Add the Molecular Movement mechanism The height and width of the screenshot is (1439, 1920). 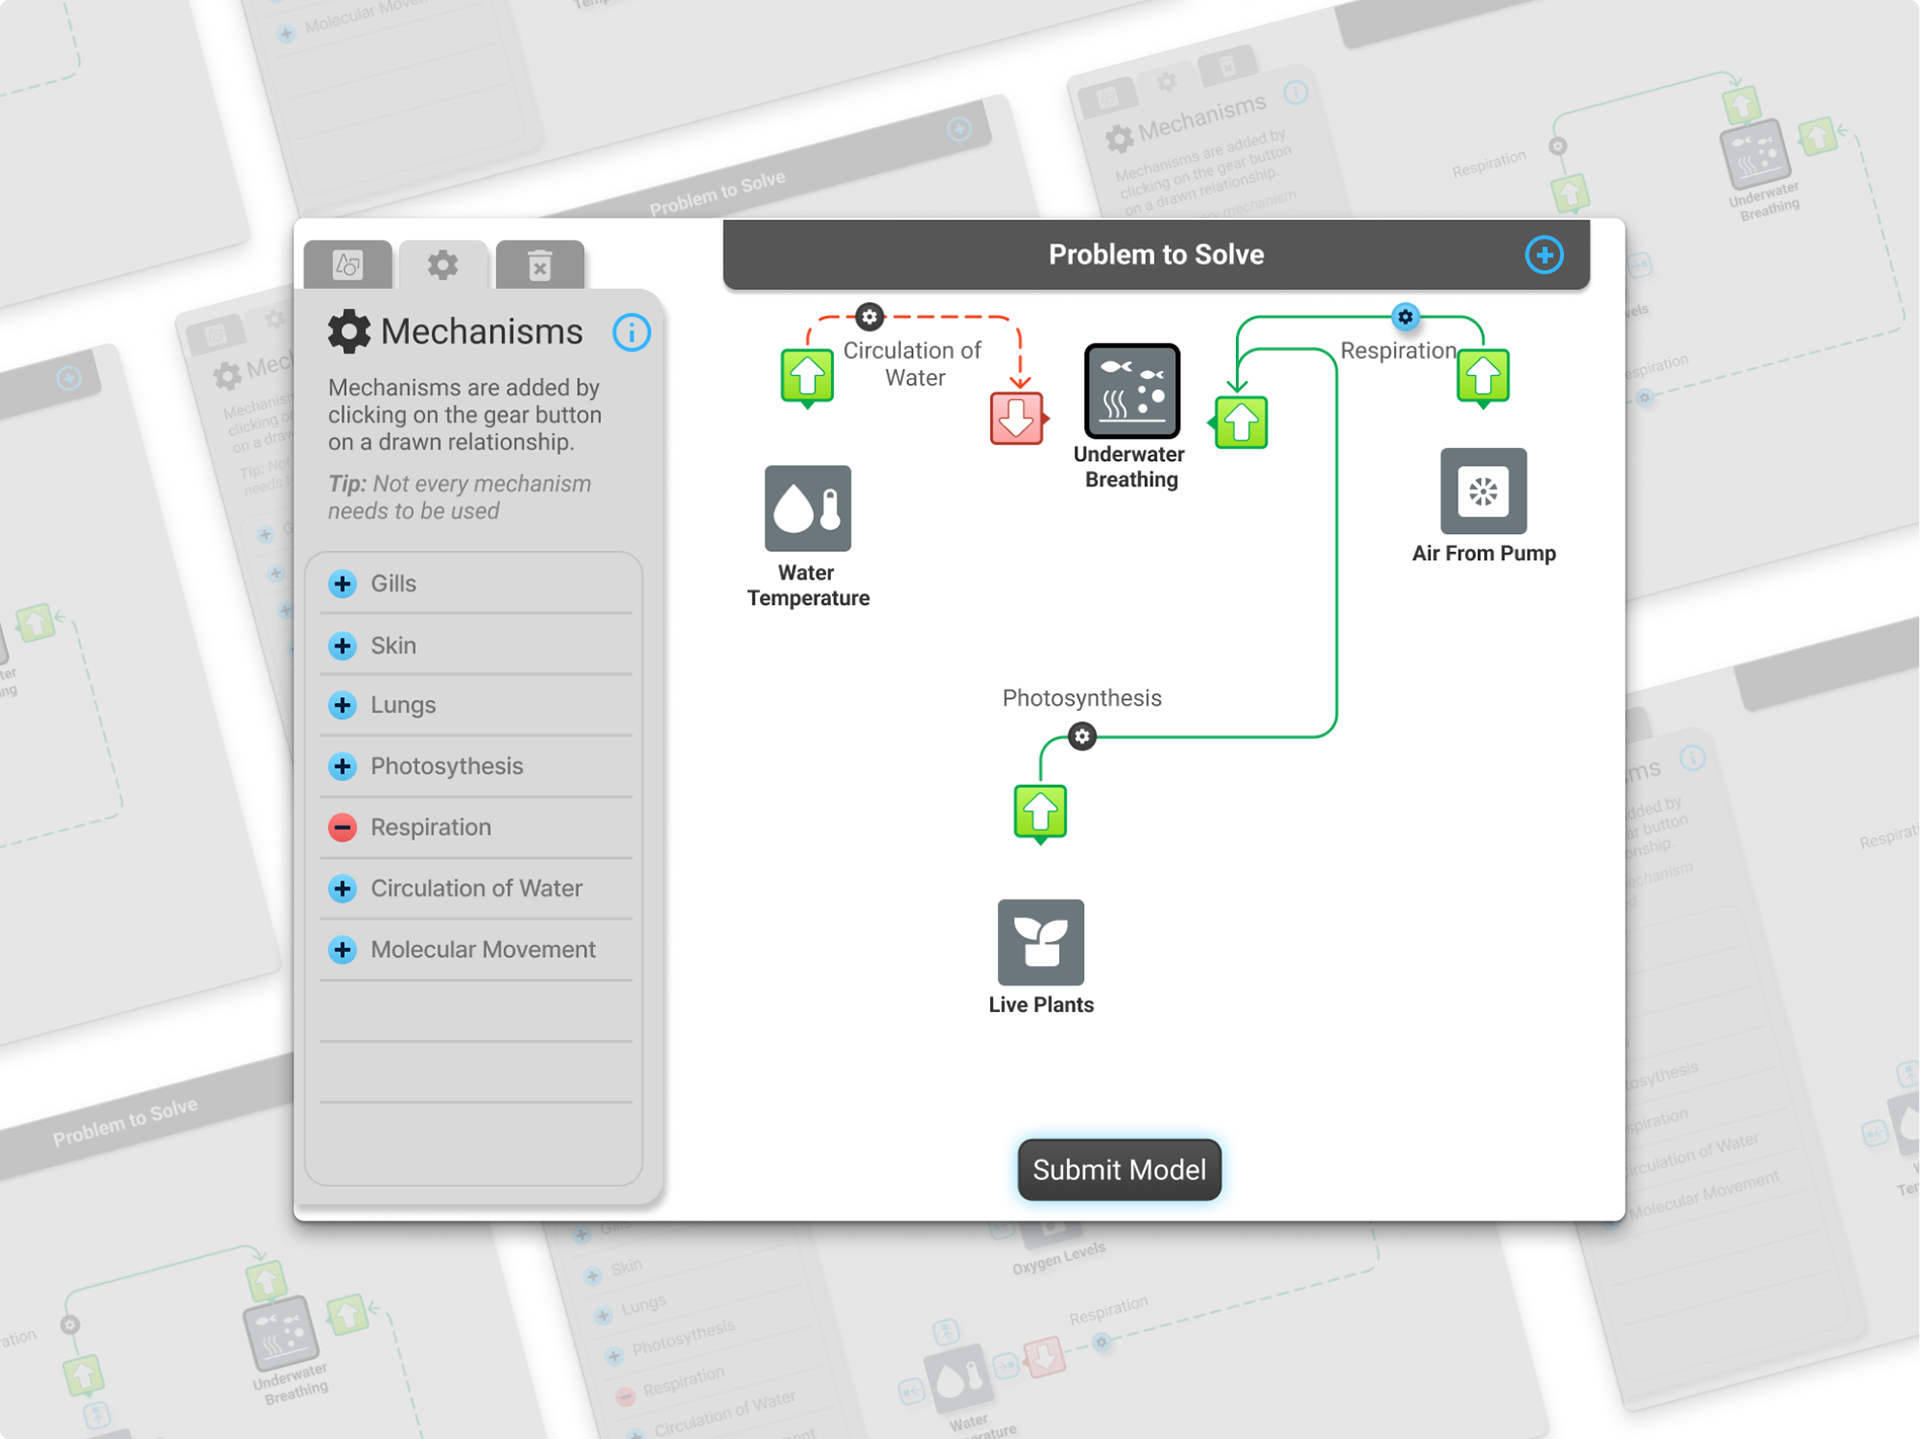(342, 950)
